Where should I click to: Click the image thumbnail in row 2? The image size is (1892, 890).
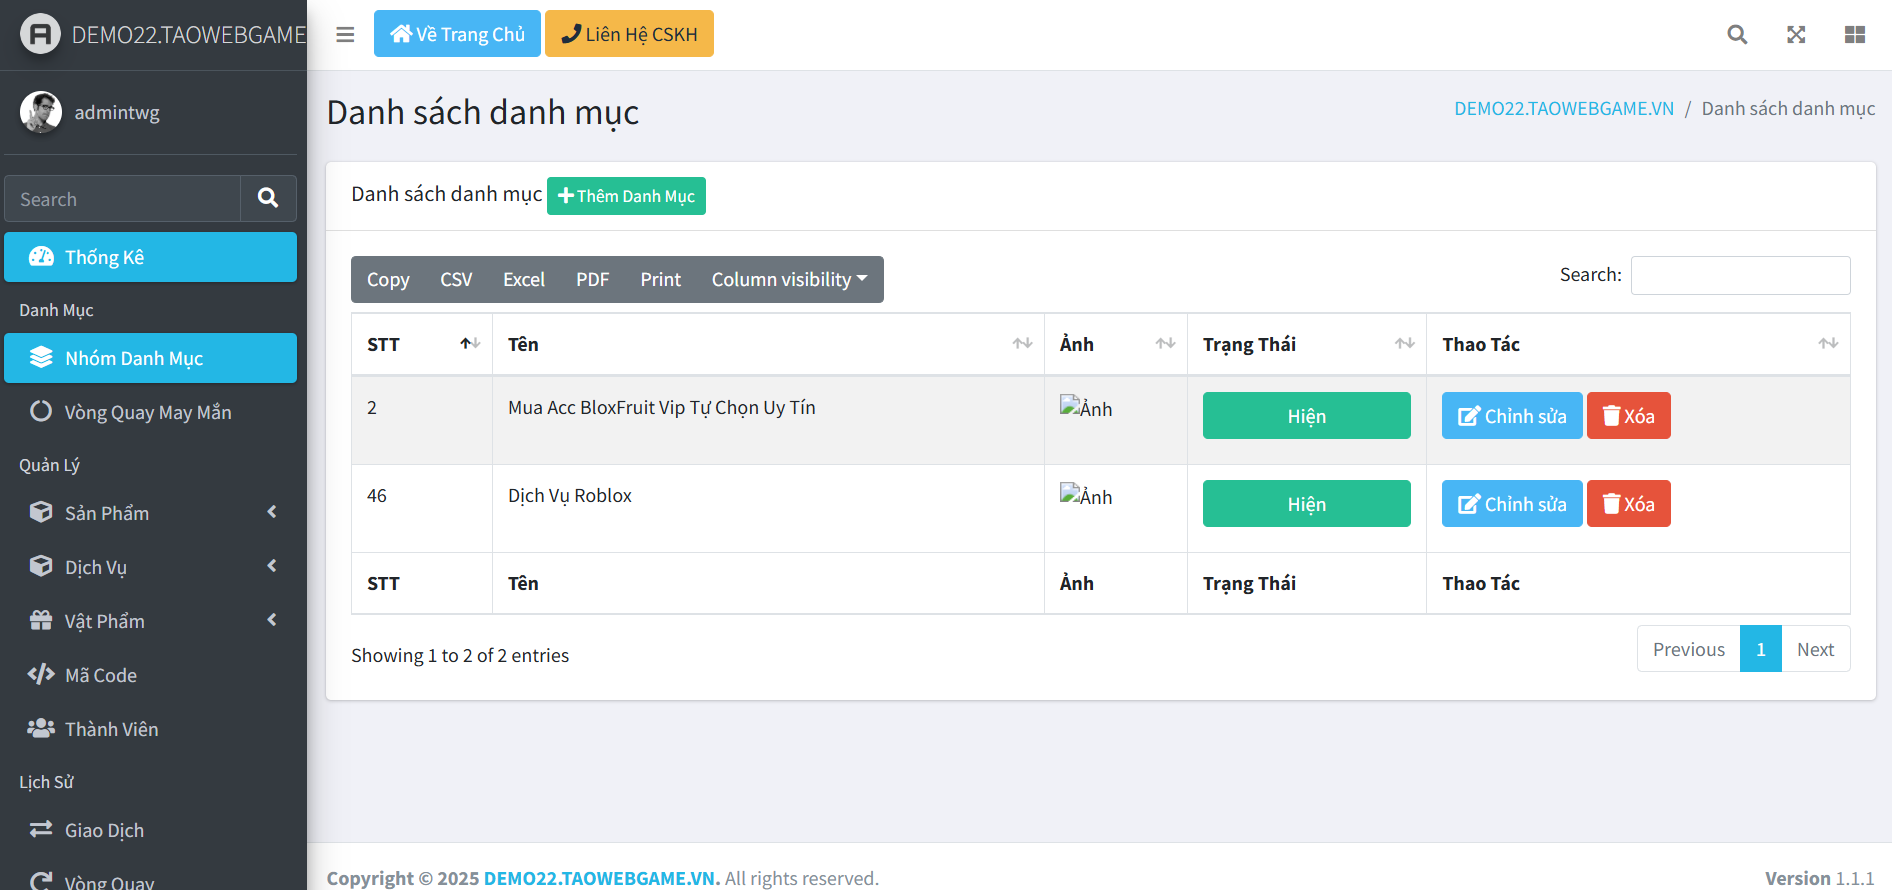tap(1086, 407)
